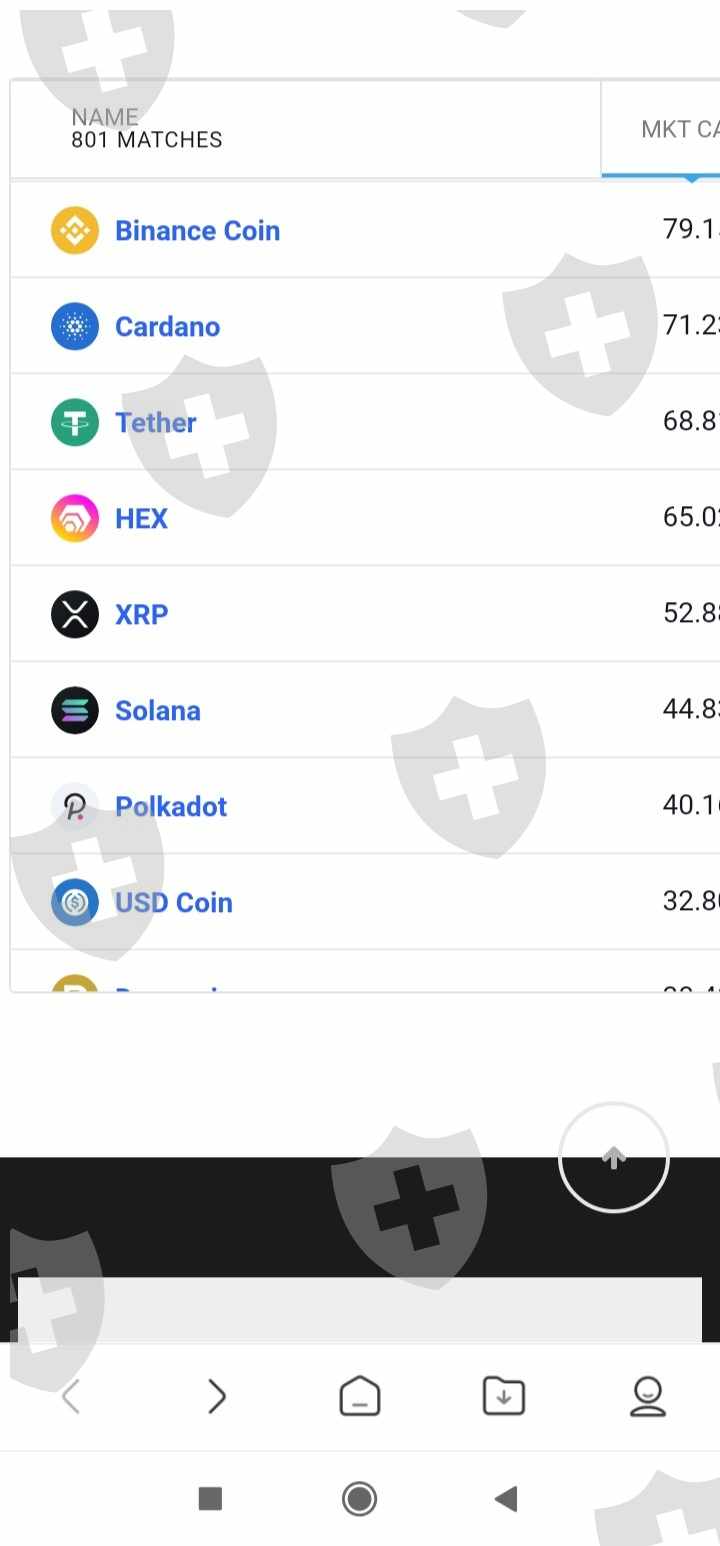720x1546 pixels.
Task: Tap the USD Coin logo icon
Action: [x=75, y=903]
